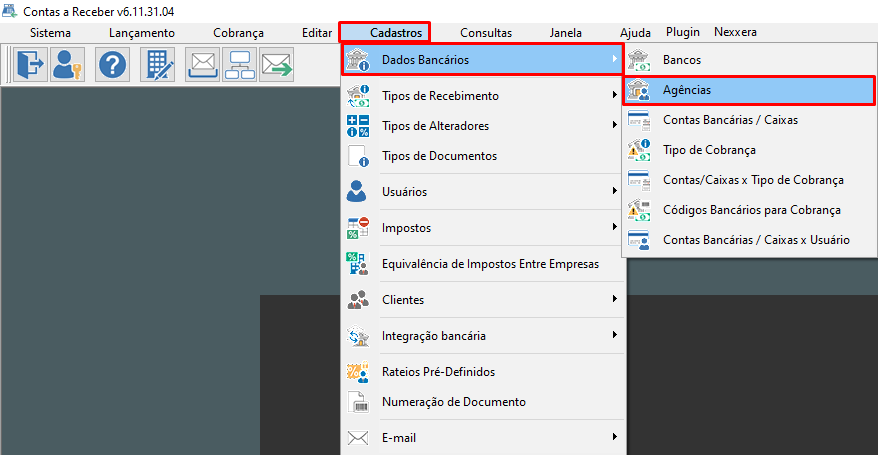Click the Tipos de Recebimento icon
The height and width of the screenshot is (455, 878).
pyautogui.click(x=358, y=96)
